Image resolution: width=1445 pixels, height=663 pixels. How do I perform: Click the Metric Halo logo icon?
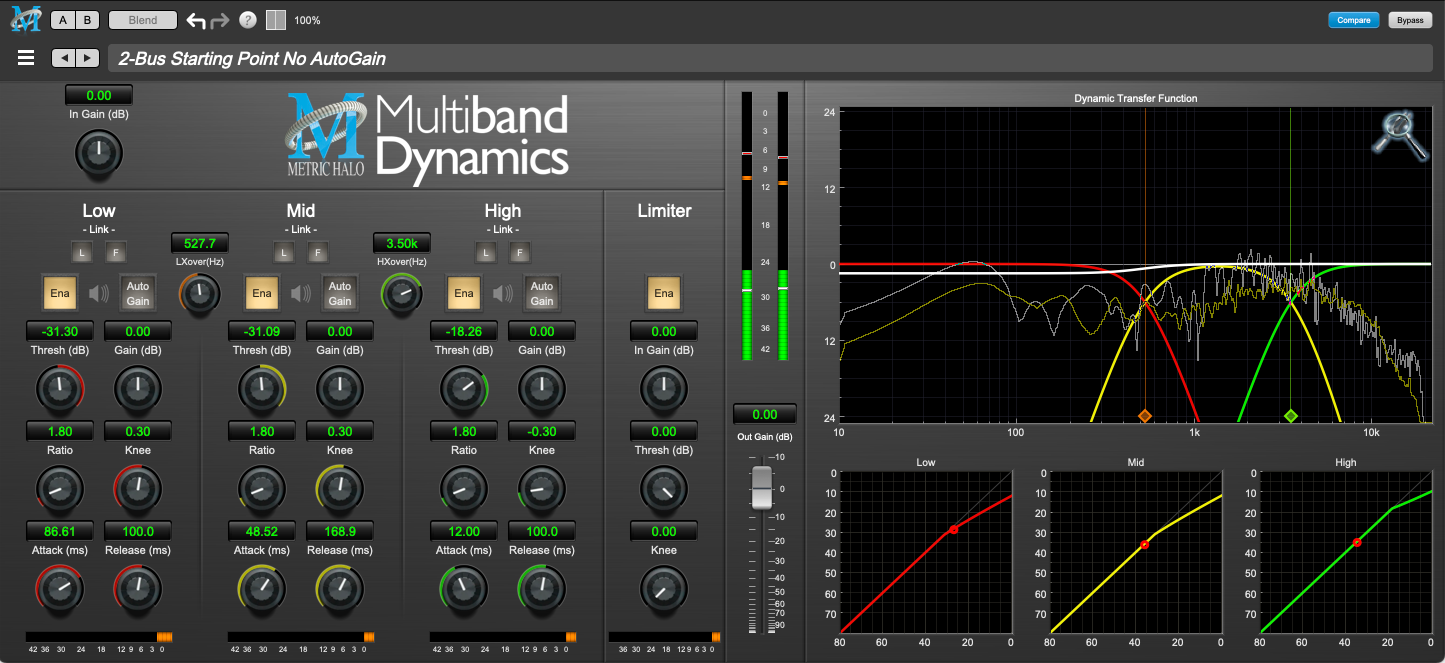[25, 18]
